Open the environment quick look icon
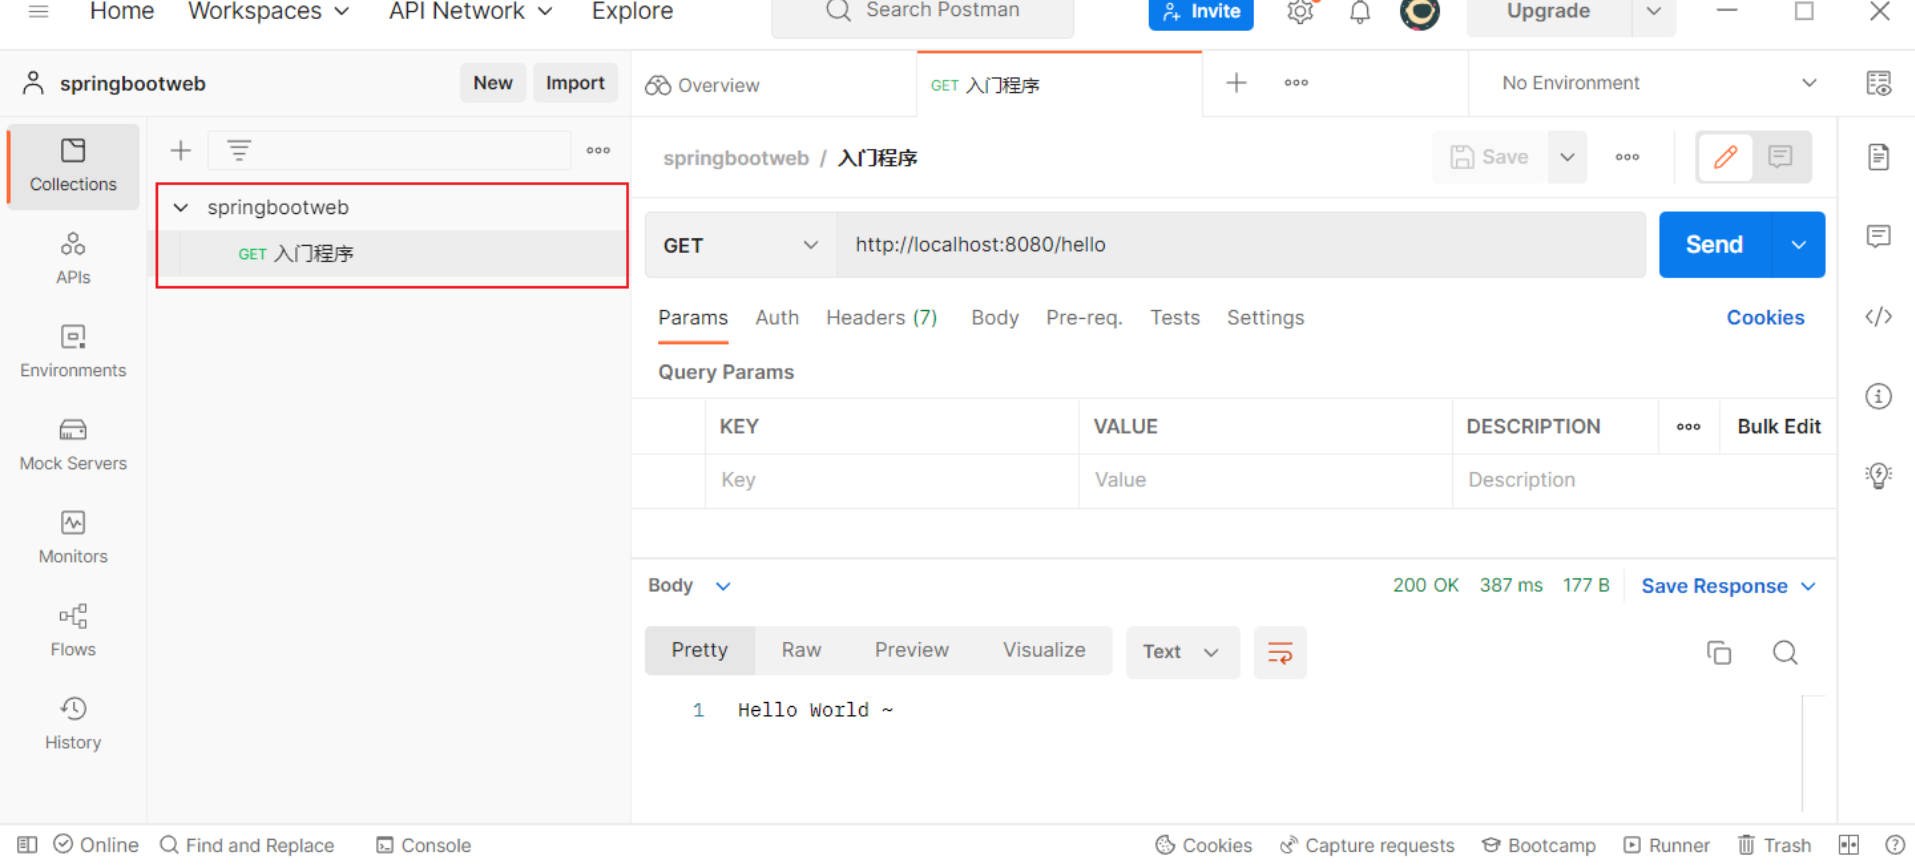 point(1878,83)
